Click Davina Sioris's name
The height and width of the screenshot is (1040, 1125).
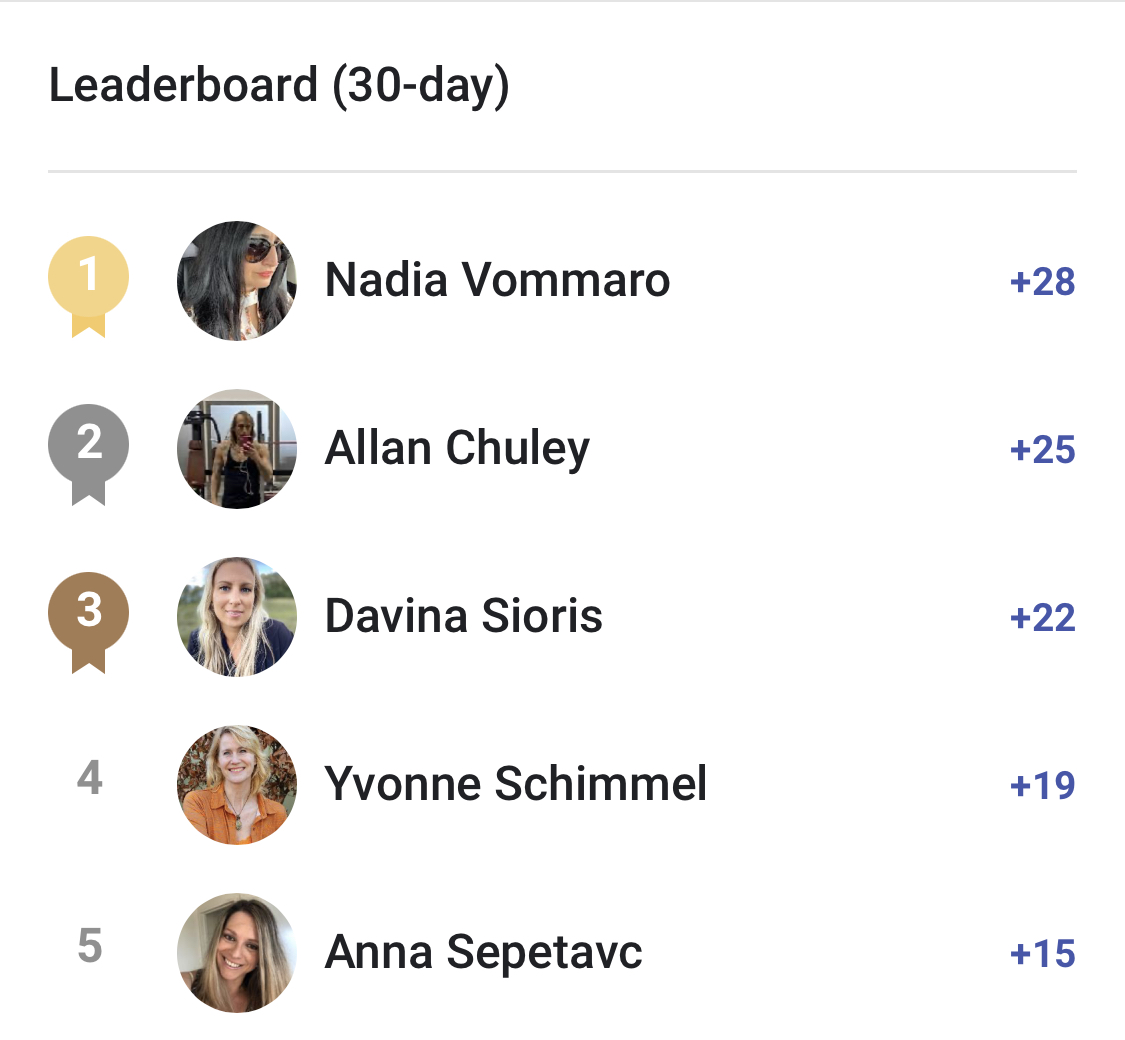tap(463, 617)
